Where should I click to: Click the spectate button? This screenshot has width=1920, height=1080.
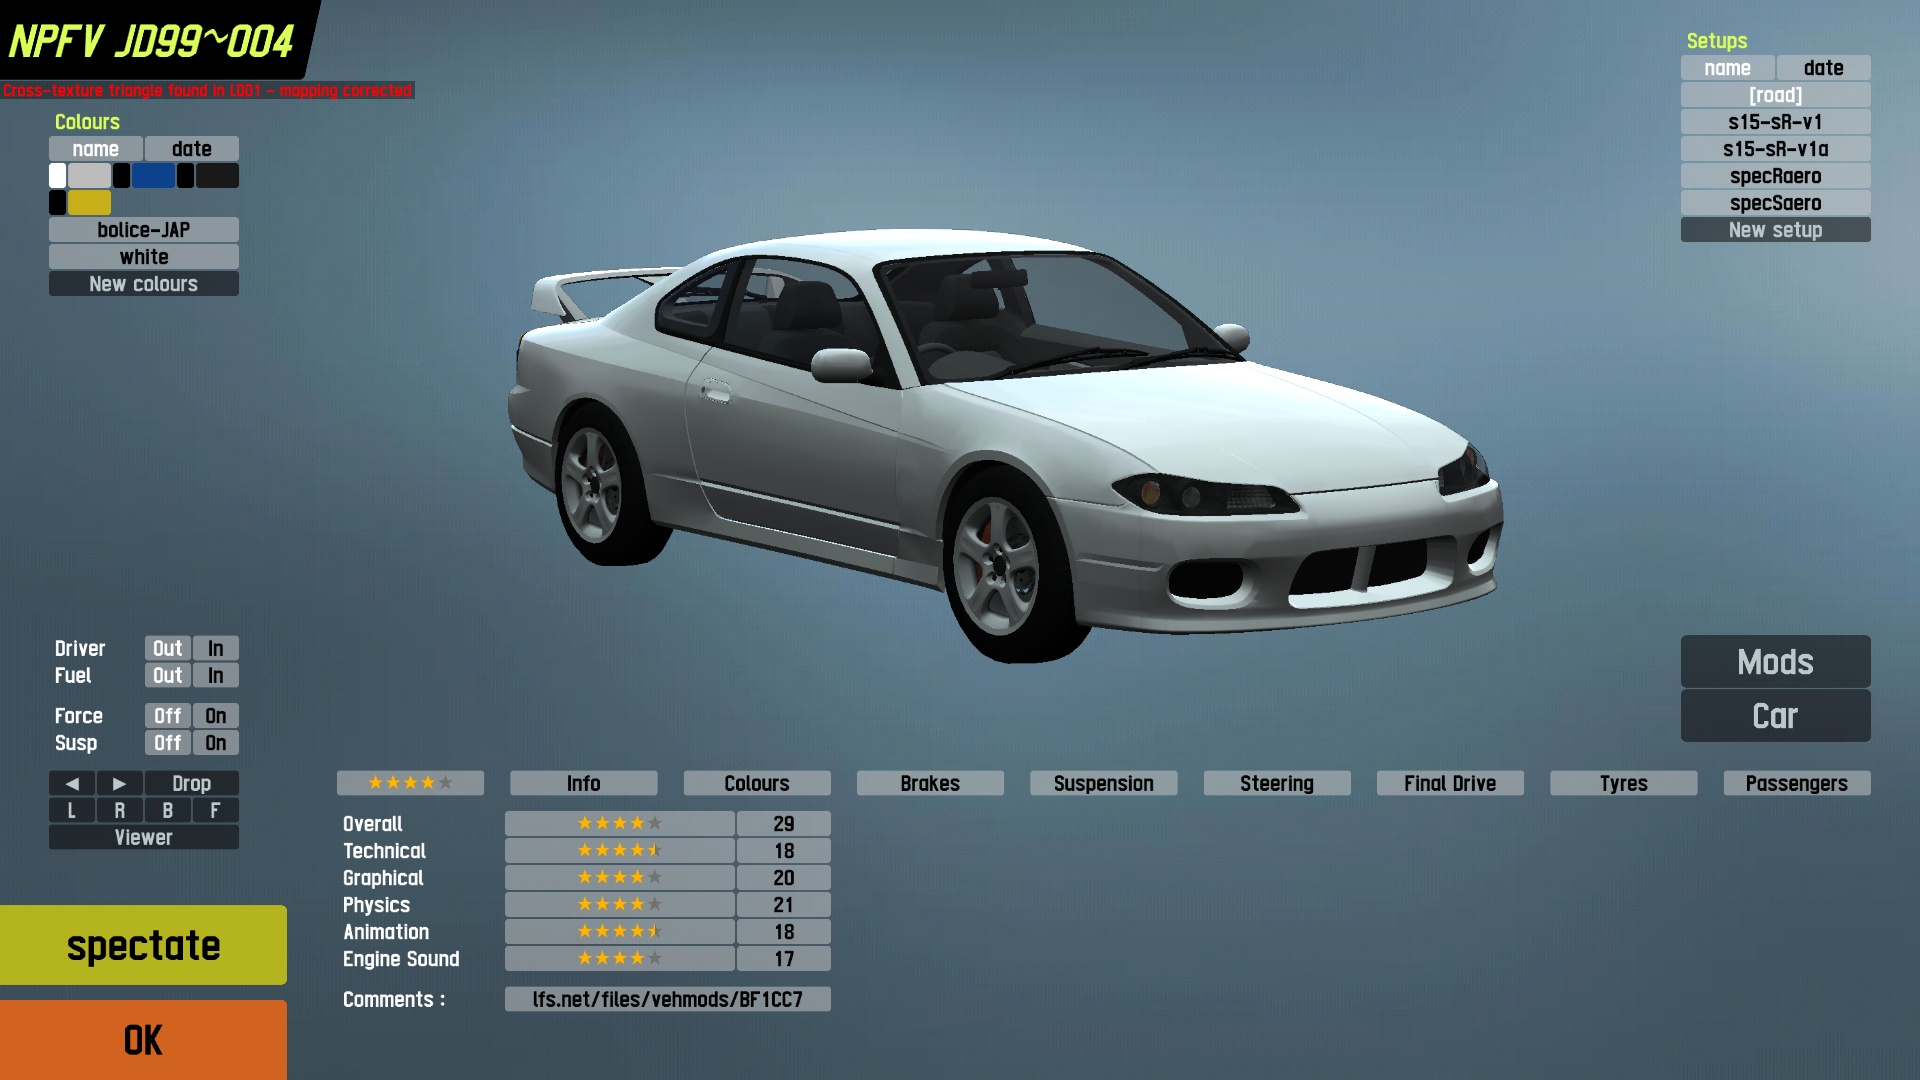(143, 945)
